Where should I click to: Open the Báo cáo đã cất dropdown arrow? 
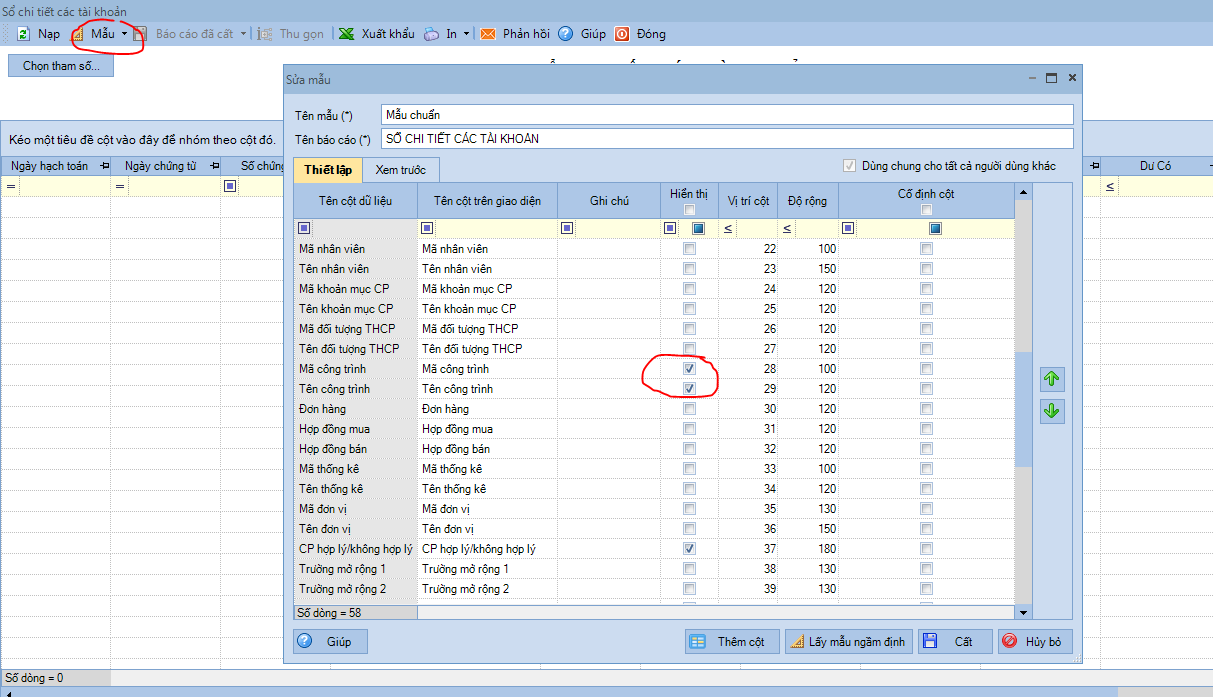coord(243,34)
